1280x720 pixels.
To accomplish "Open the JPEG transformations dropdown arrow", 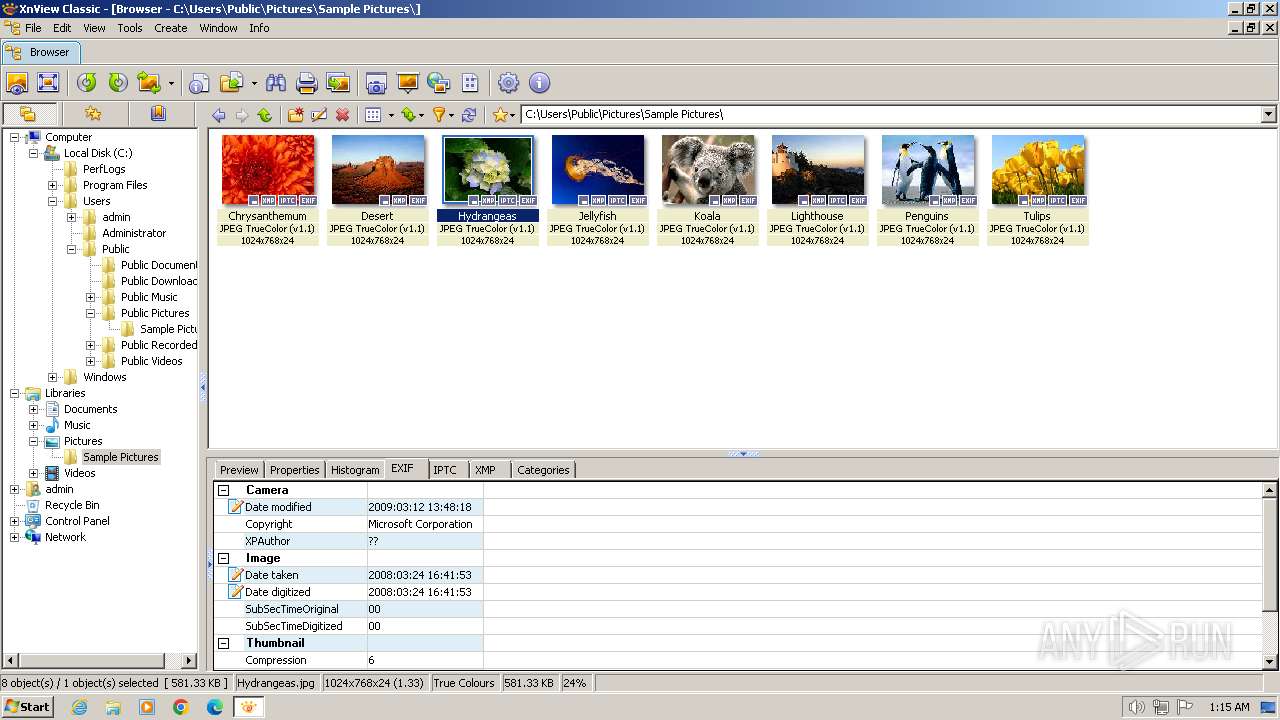I will (171, 83).
